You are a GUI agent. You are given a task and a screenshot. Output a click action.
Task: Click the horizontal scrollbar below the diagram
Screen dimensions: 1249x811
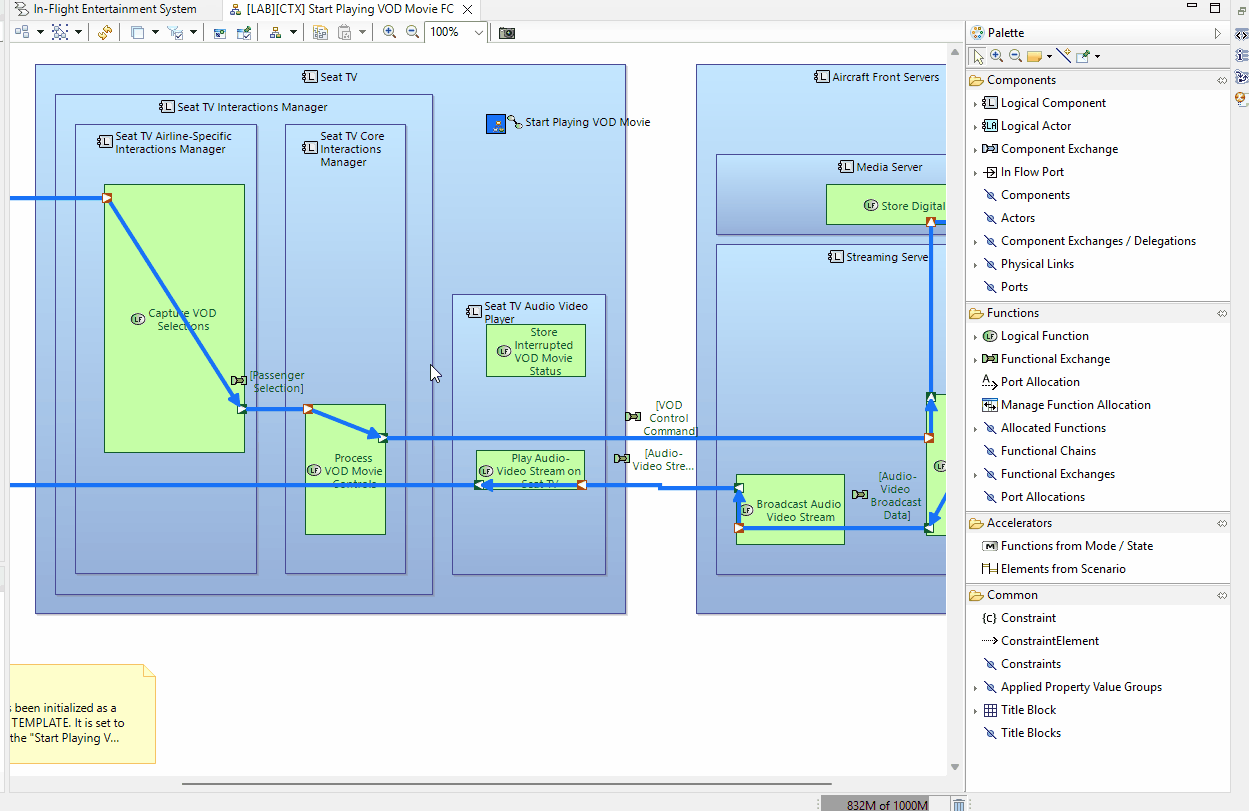tap(505, 784)
